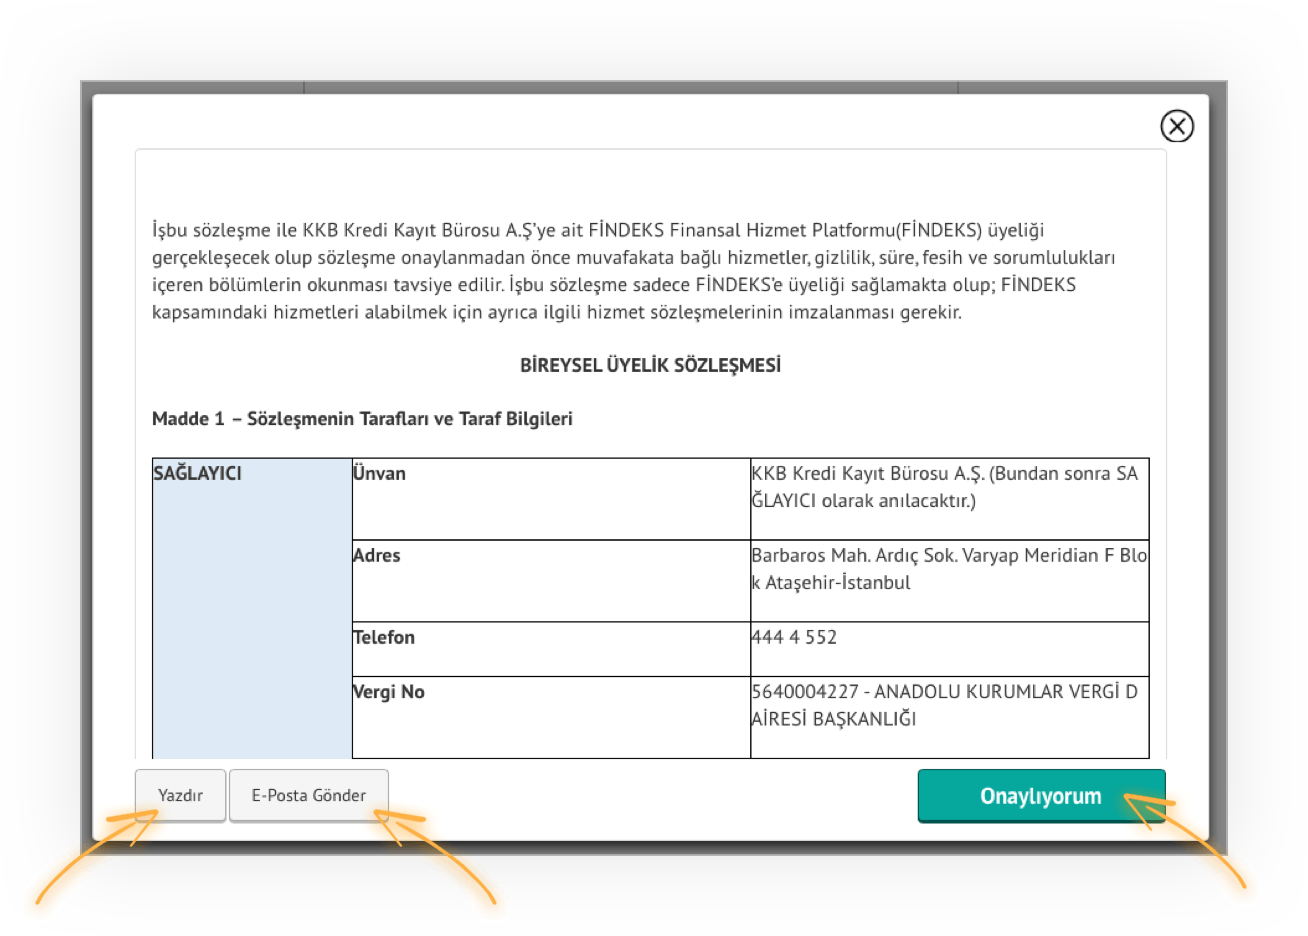This screenshot has height=936, width=1308.
Task: Select the BİREYSEL ÜYELİK SÖZLEŞMESİ heading
Action: coord(650,365)
